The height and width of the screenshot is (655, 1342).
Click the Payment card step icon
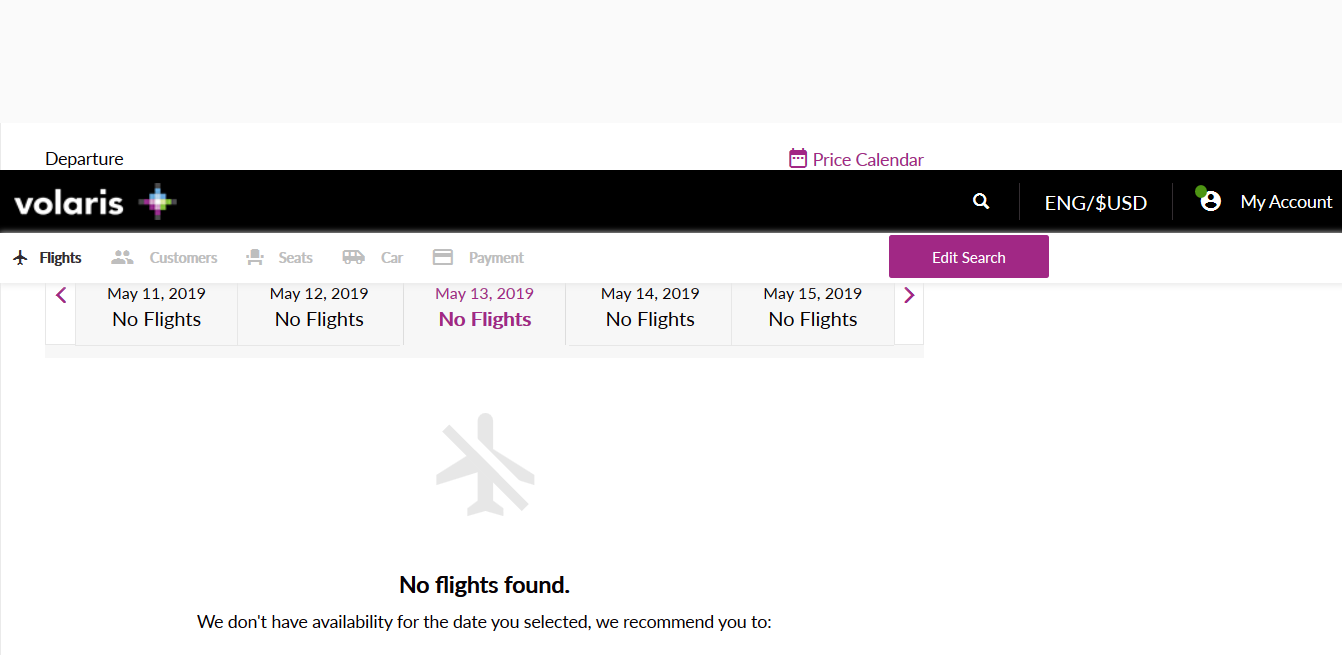[443, 257]
